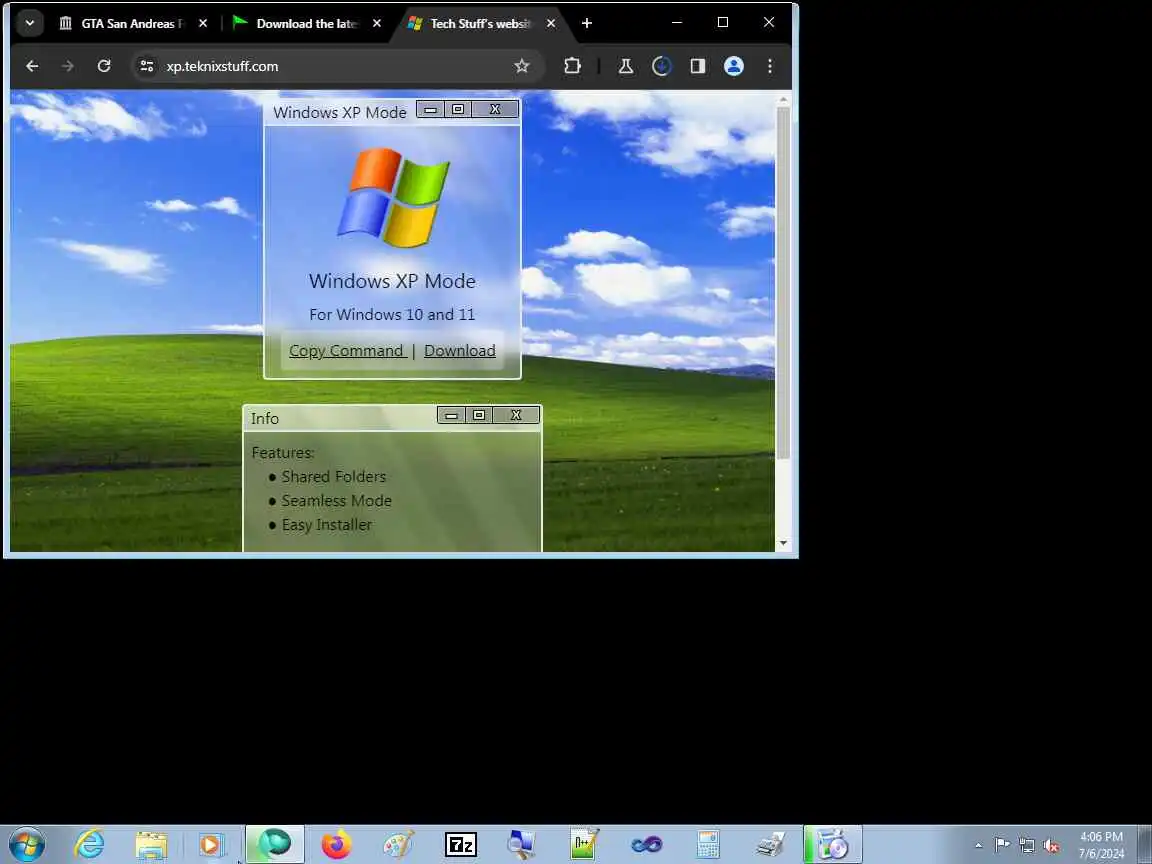Switch to Download the latest tab

[308, 24]
